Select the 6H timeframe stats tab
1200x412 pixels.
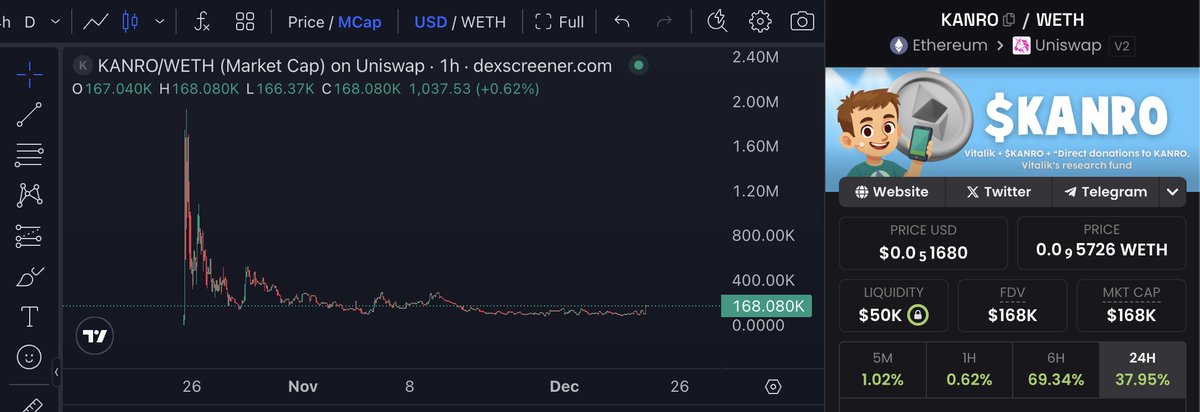pos(1055,368)
